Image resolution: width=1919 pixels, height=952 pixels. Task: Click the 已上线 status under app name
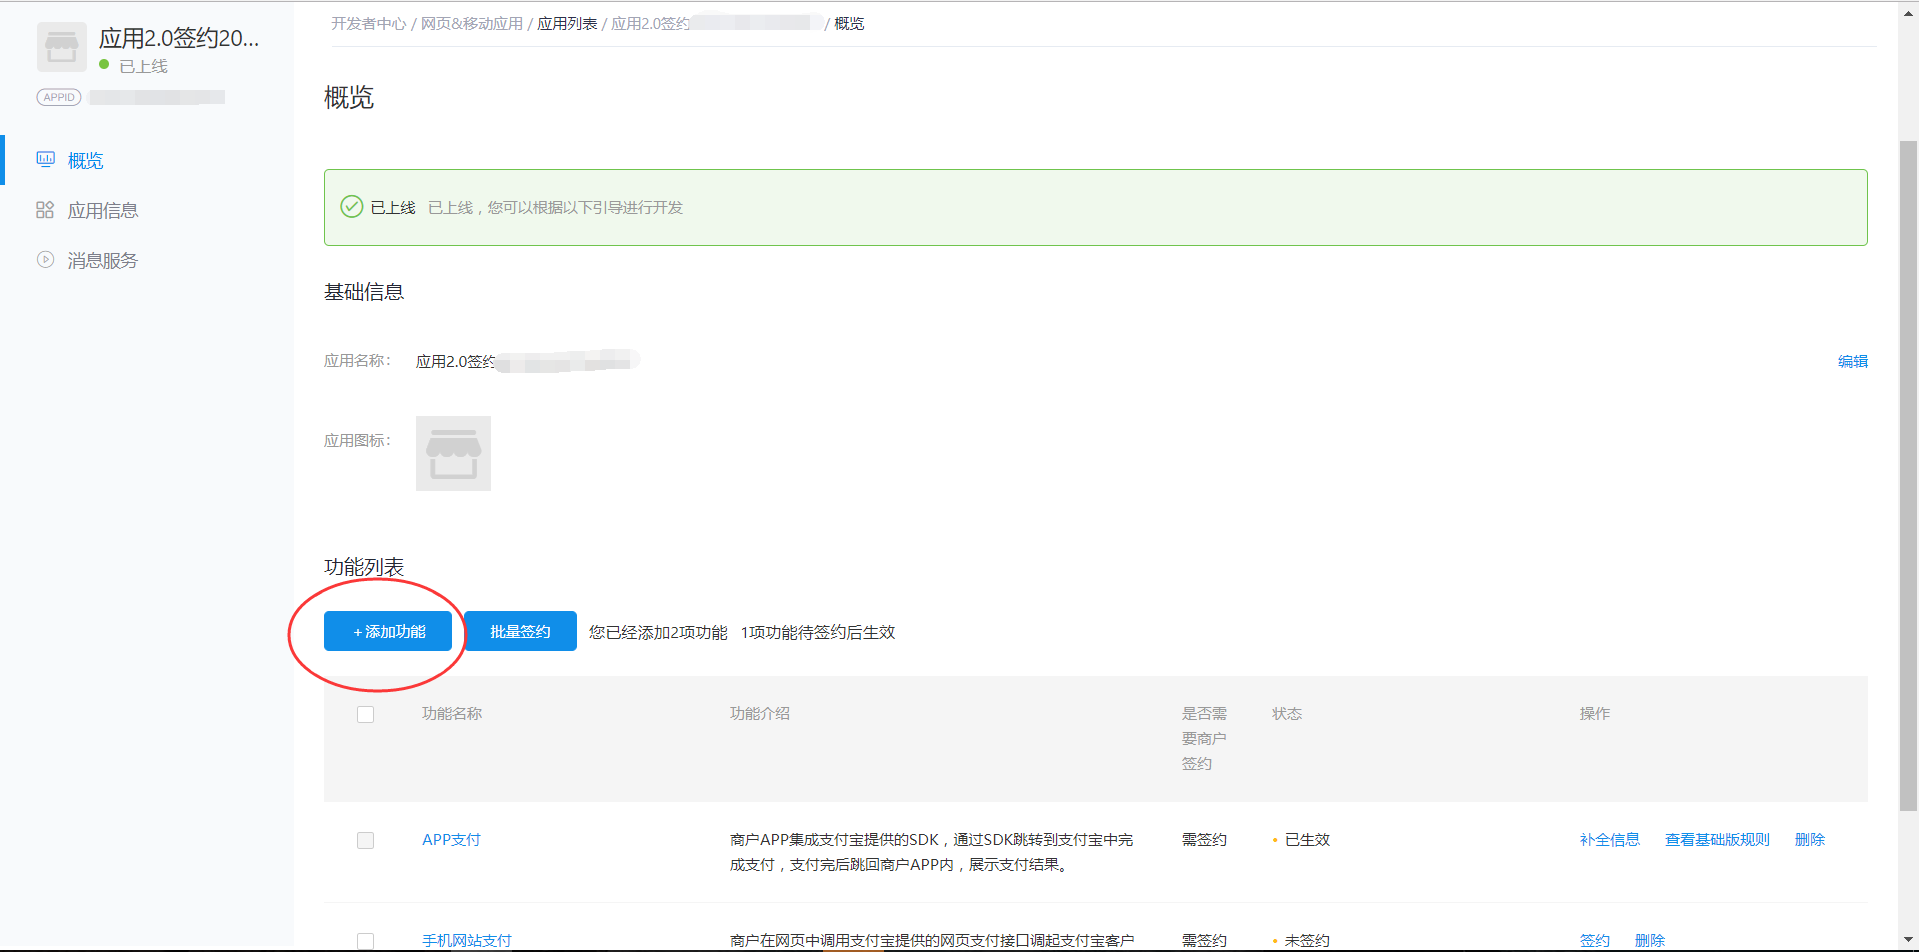(x=143, y=66)
